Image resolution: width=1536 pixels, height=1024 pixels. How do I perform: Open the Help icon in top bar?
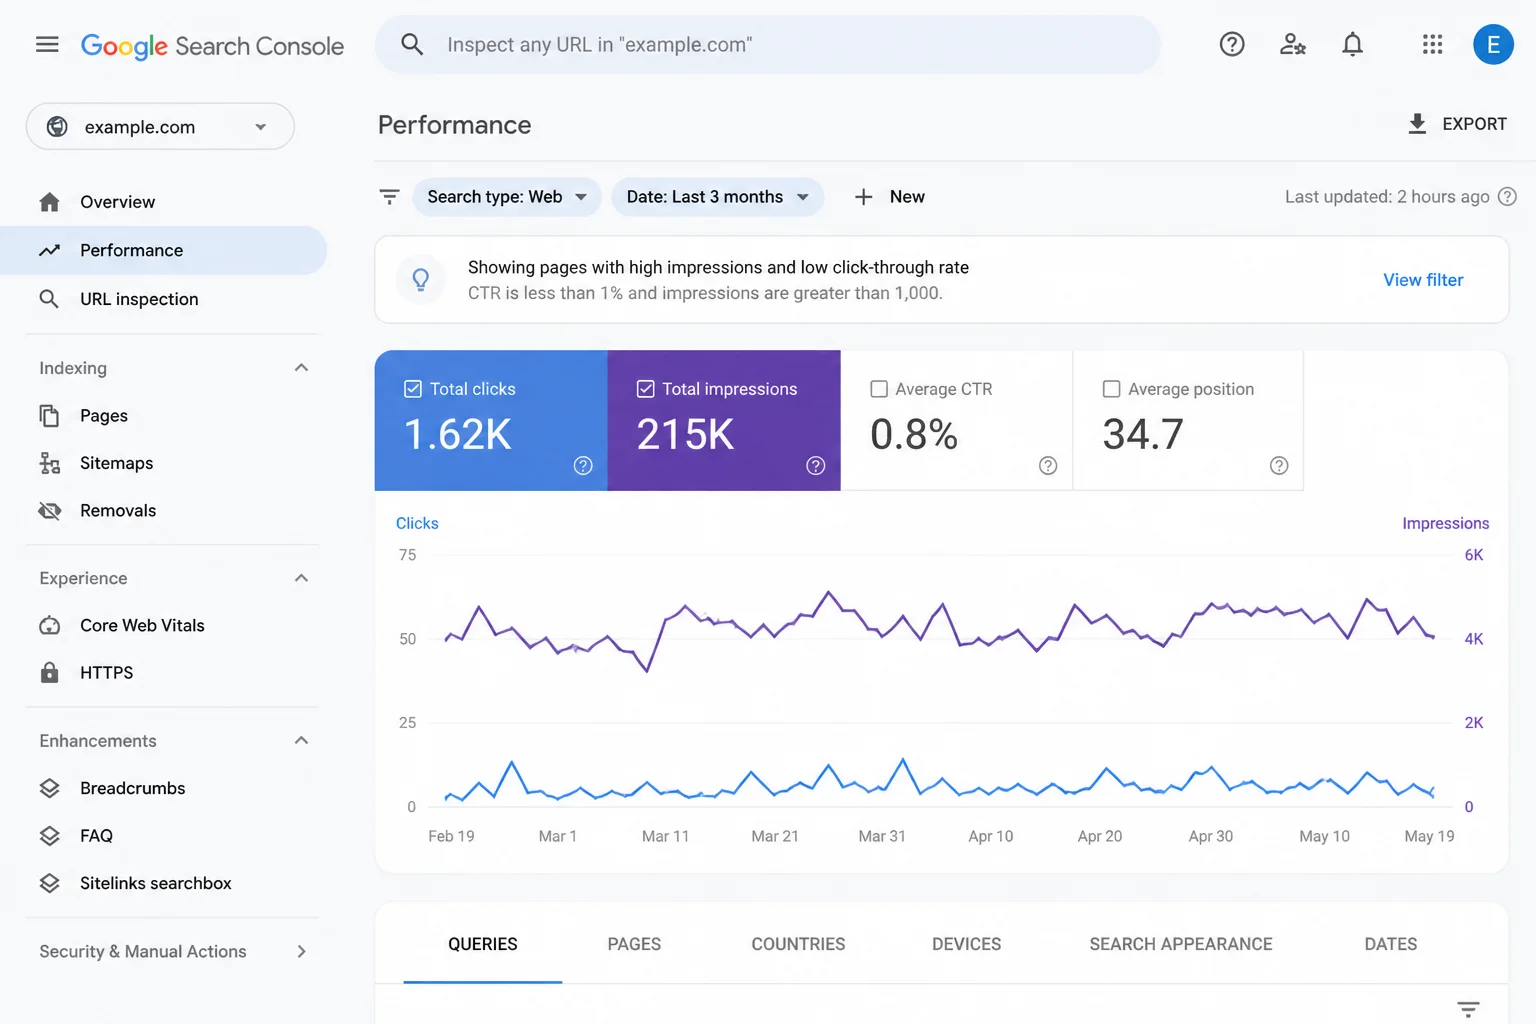1232,44
